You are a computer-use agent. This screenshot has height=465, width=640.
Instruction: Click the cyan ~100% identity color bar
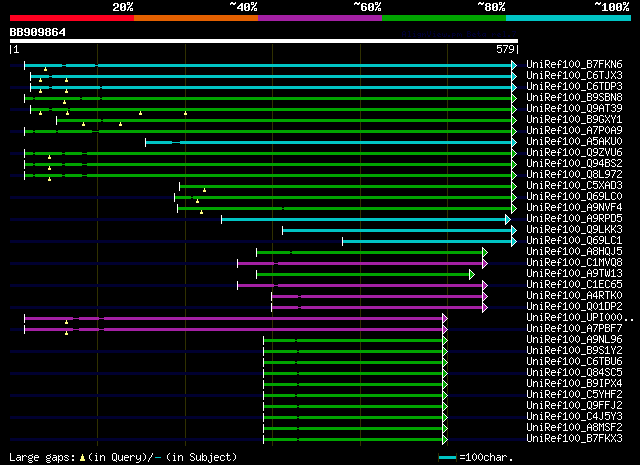point(569,18)
